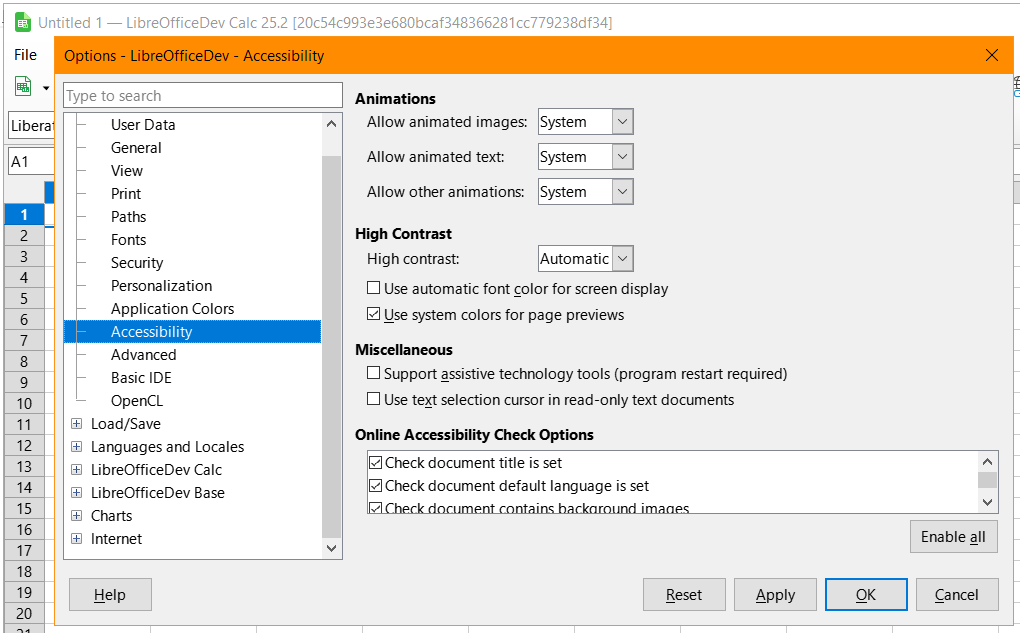Viewport: 1020px width, 633px height.
Task: Expand the Charts node
Action: pyautogui.click(x=77, y=516)
